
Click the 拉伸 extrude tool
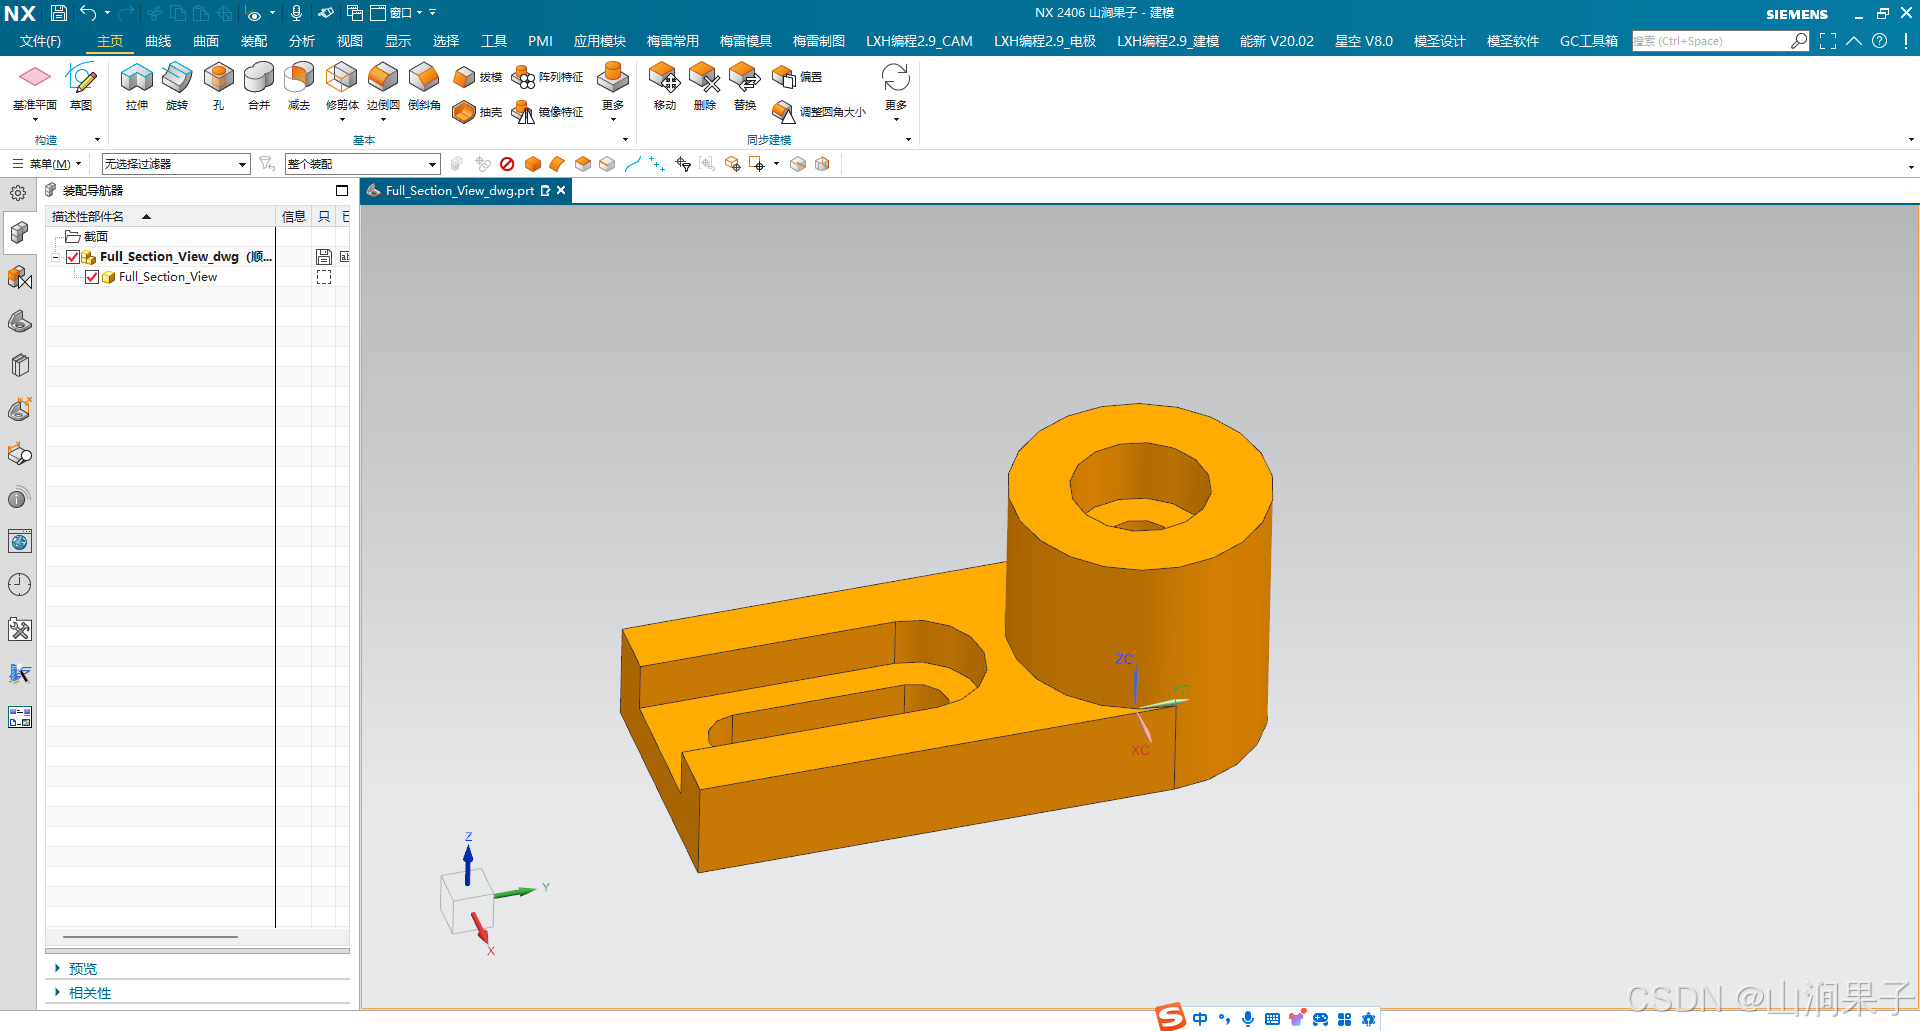click(x=137, y=84)
